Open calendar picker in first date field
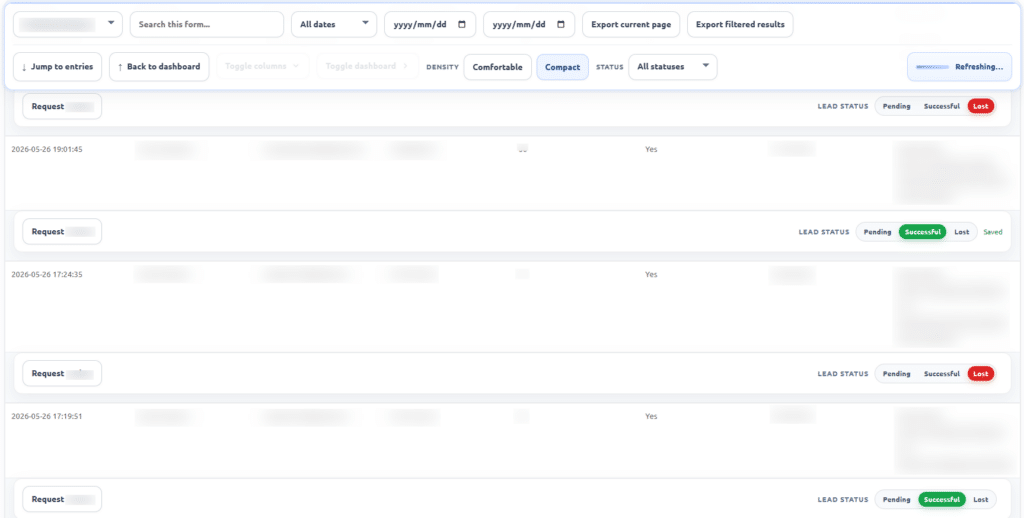 [462, 24]
